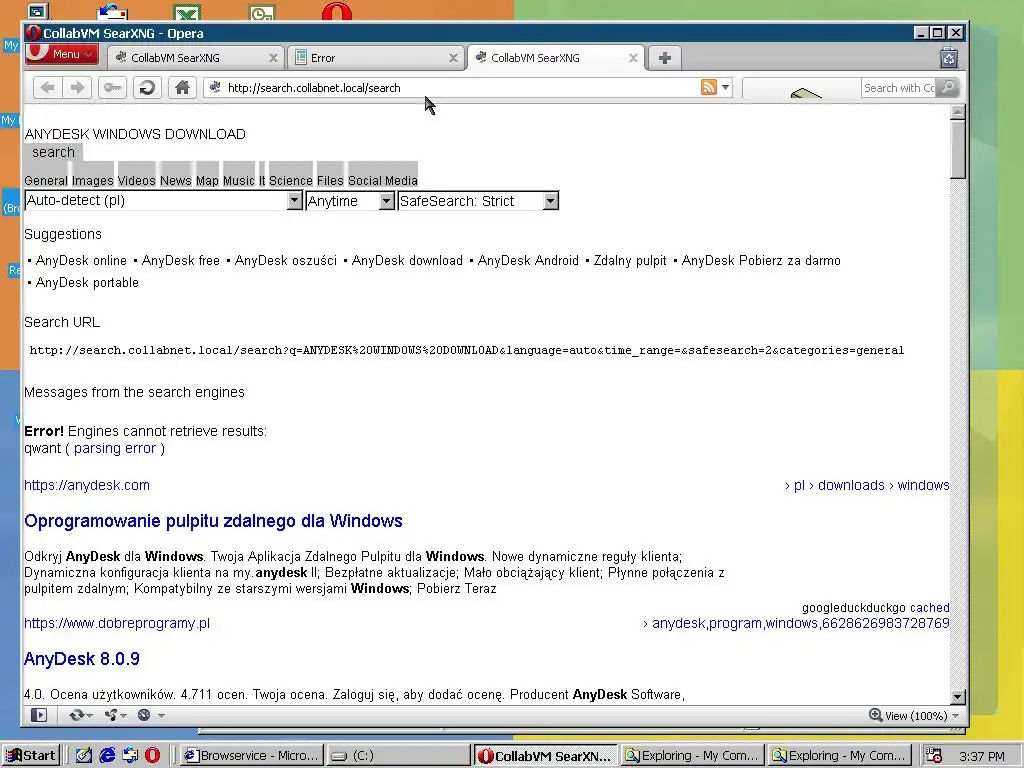Click the RSS feed icon
Viewport: 1024px width, 768px height.
coord(709,88)
